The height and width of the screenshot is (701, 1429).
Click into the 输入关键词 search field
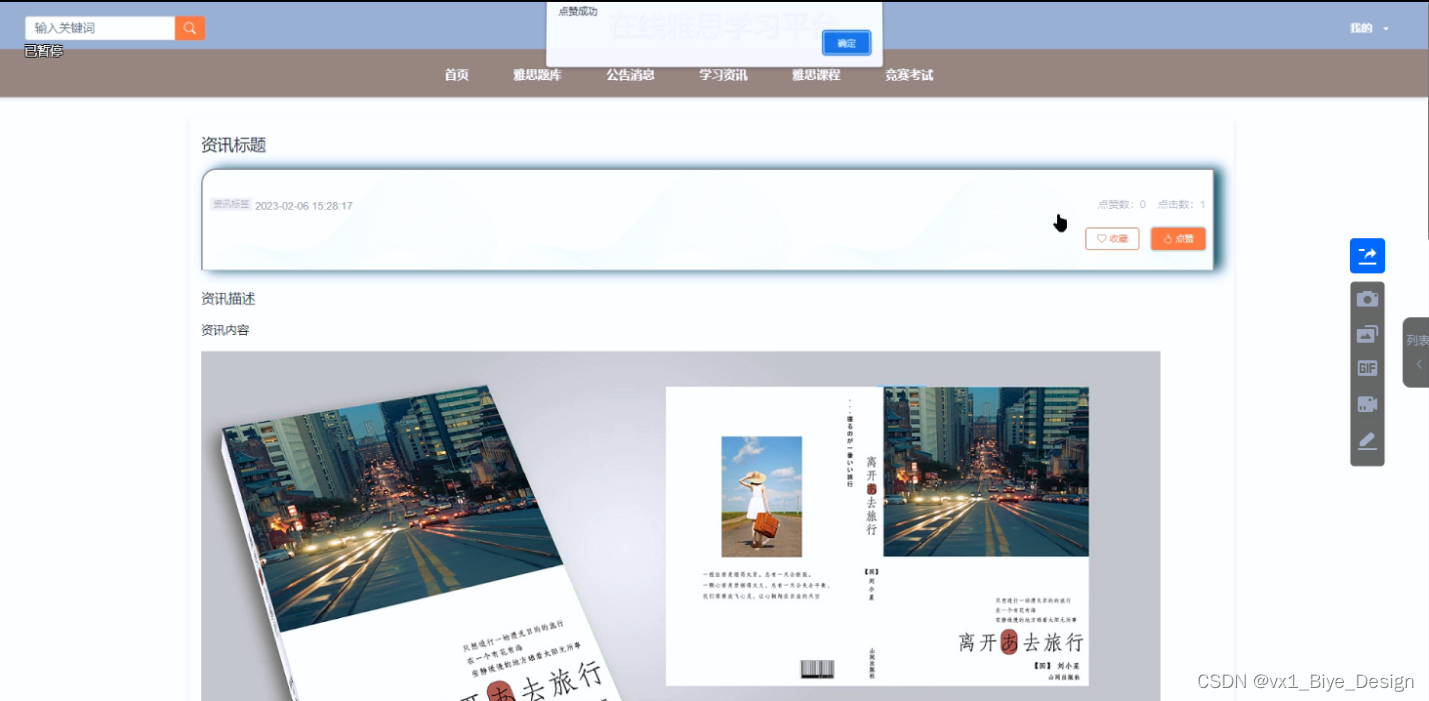[x=100, y=28]
